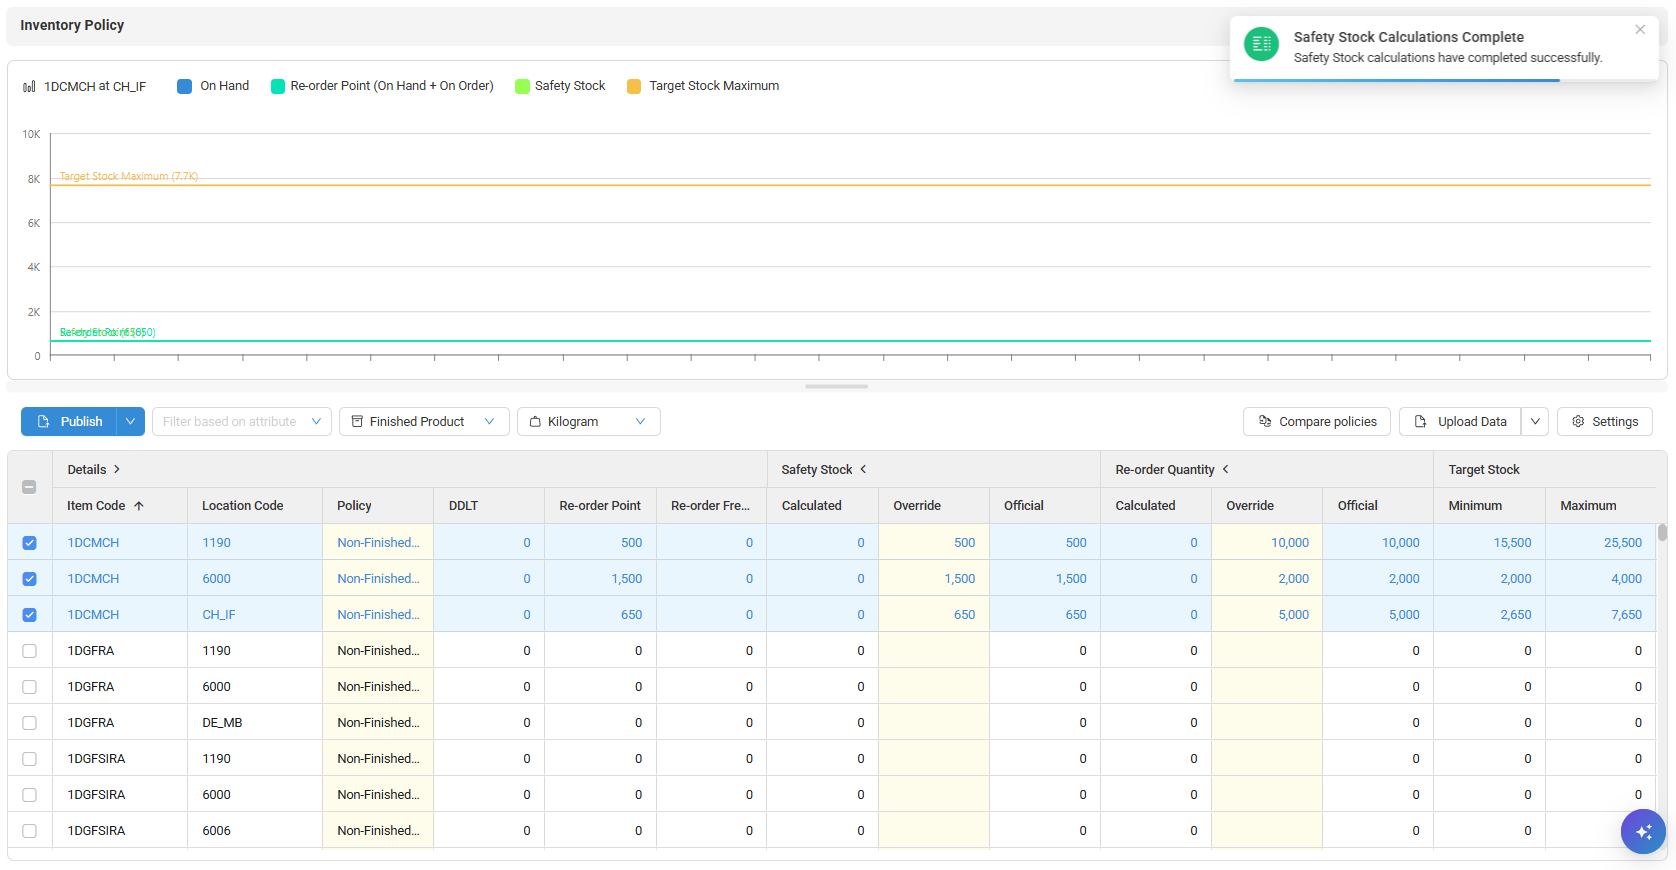This screenshot has height=870, width=1676.
Task: Open the Settings button
Action: (1605, 422)
